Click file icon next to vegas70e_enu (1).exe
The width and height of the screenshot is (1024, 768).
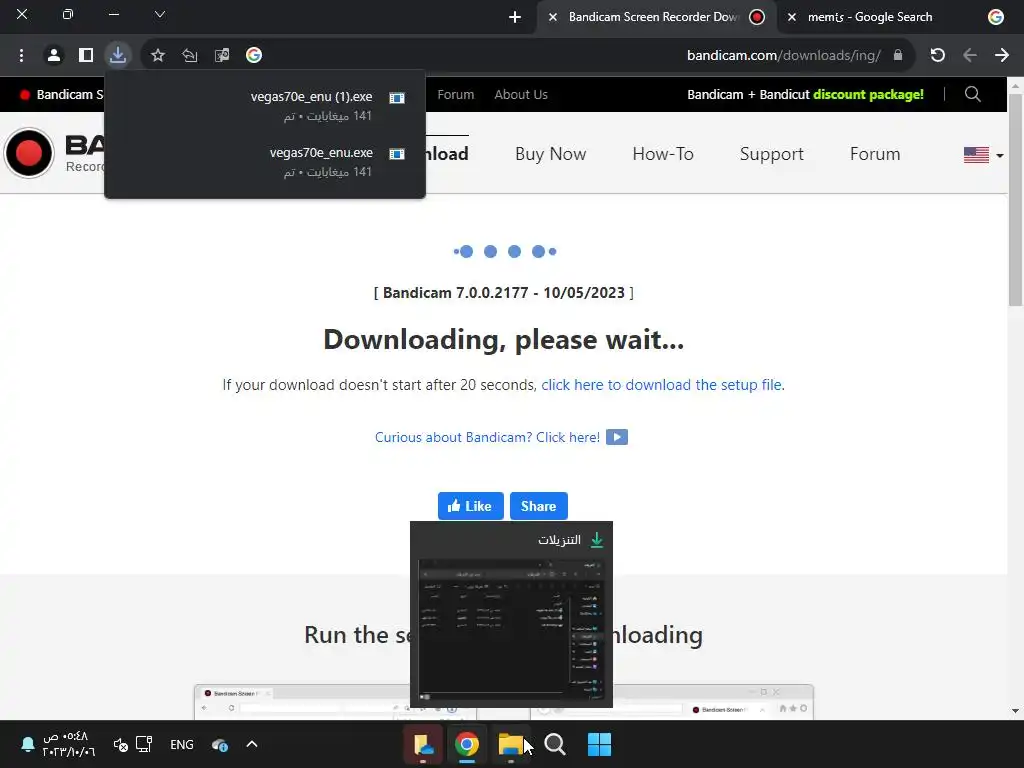tap(396, 98)
